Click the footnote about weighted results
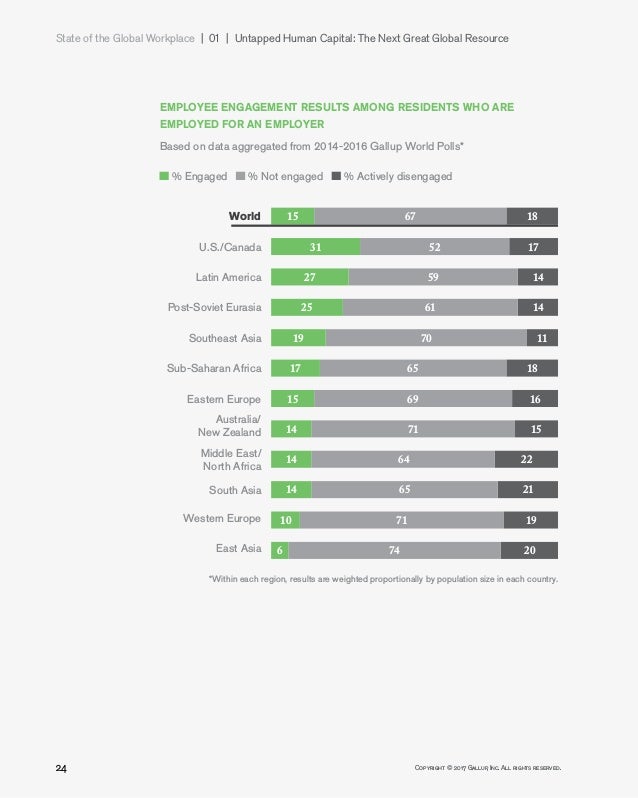Viewport: 638px width, 798px height. click(384, 579)
